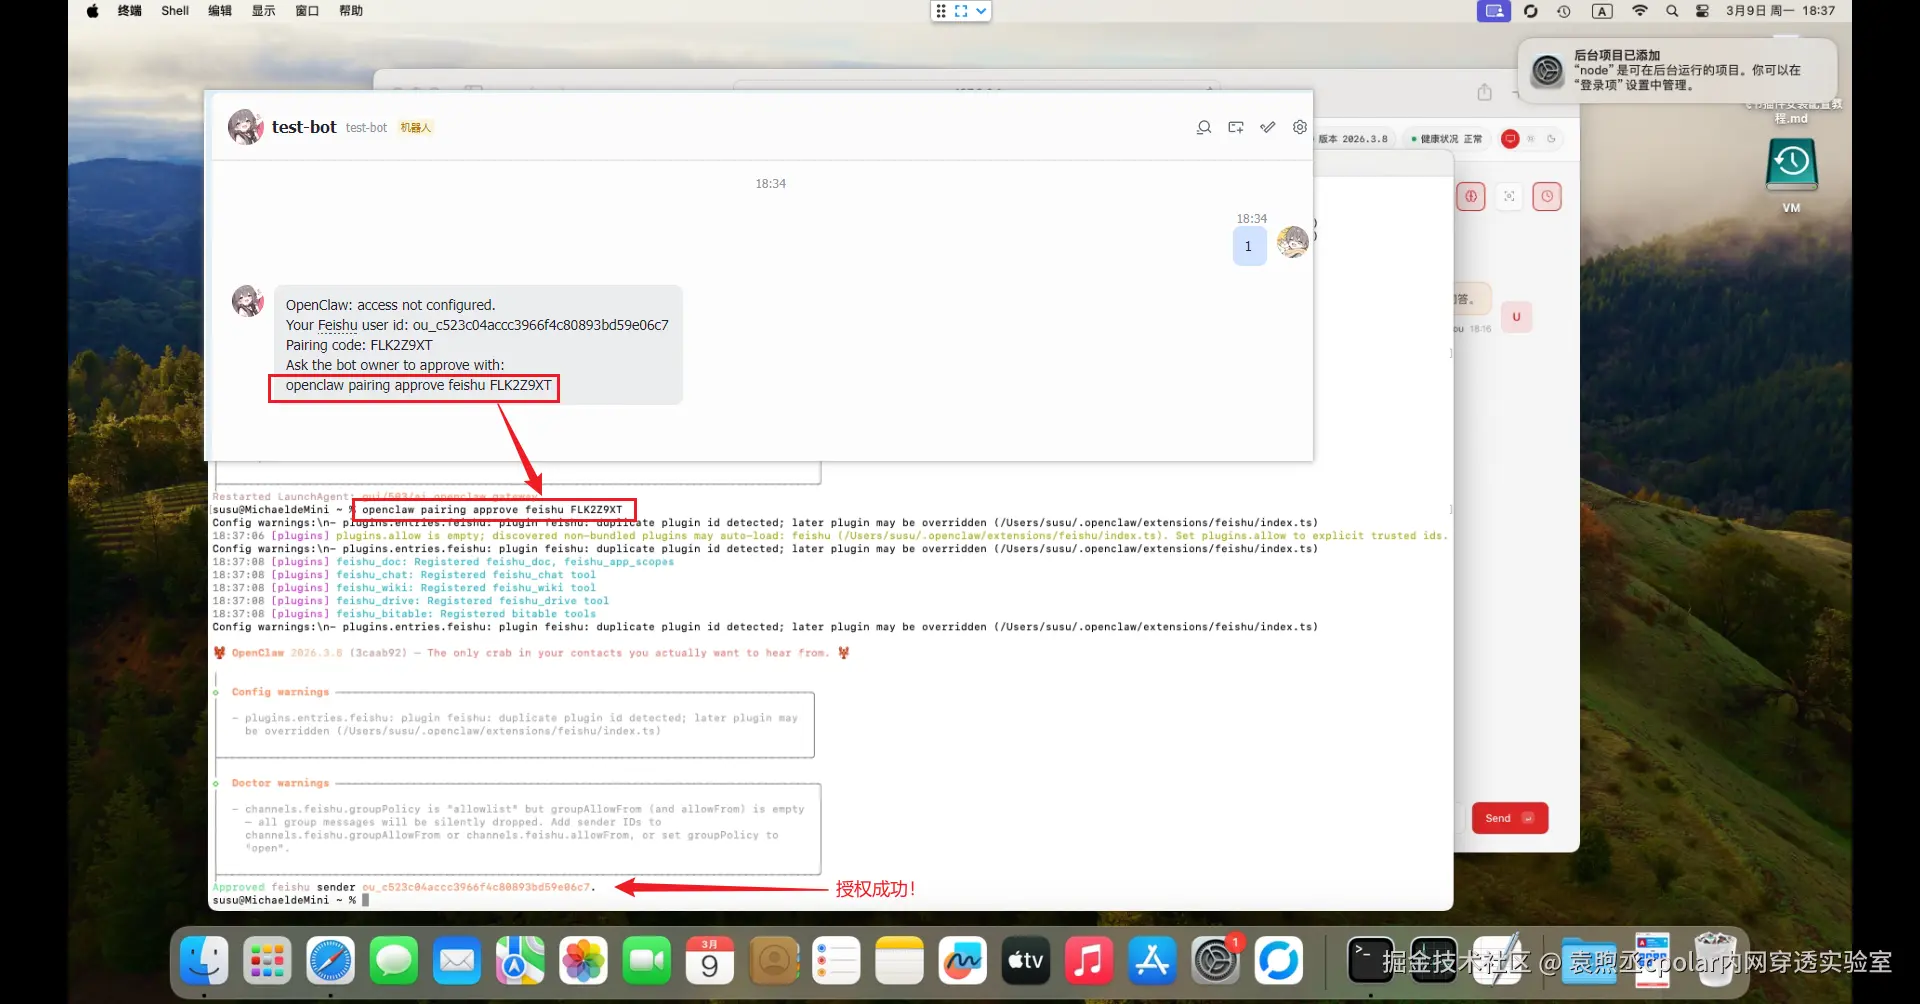Open the VM Time Machine desktop icon

pos(1791,175)
